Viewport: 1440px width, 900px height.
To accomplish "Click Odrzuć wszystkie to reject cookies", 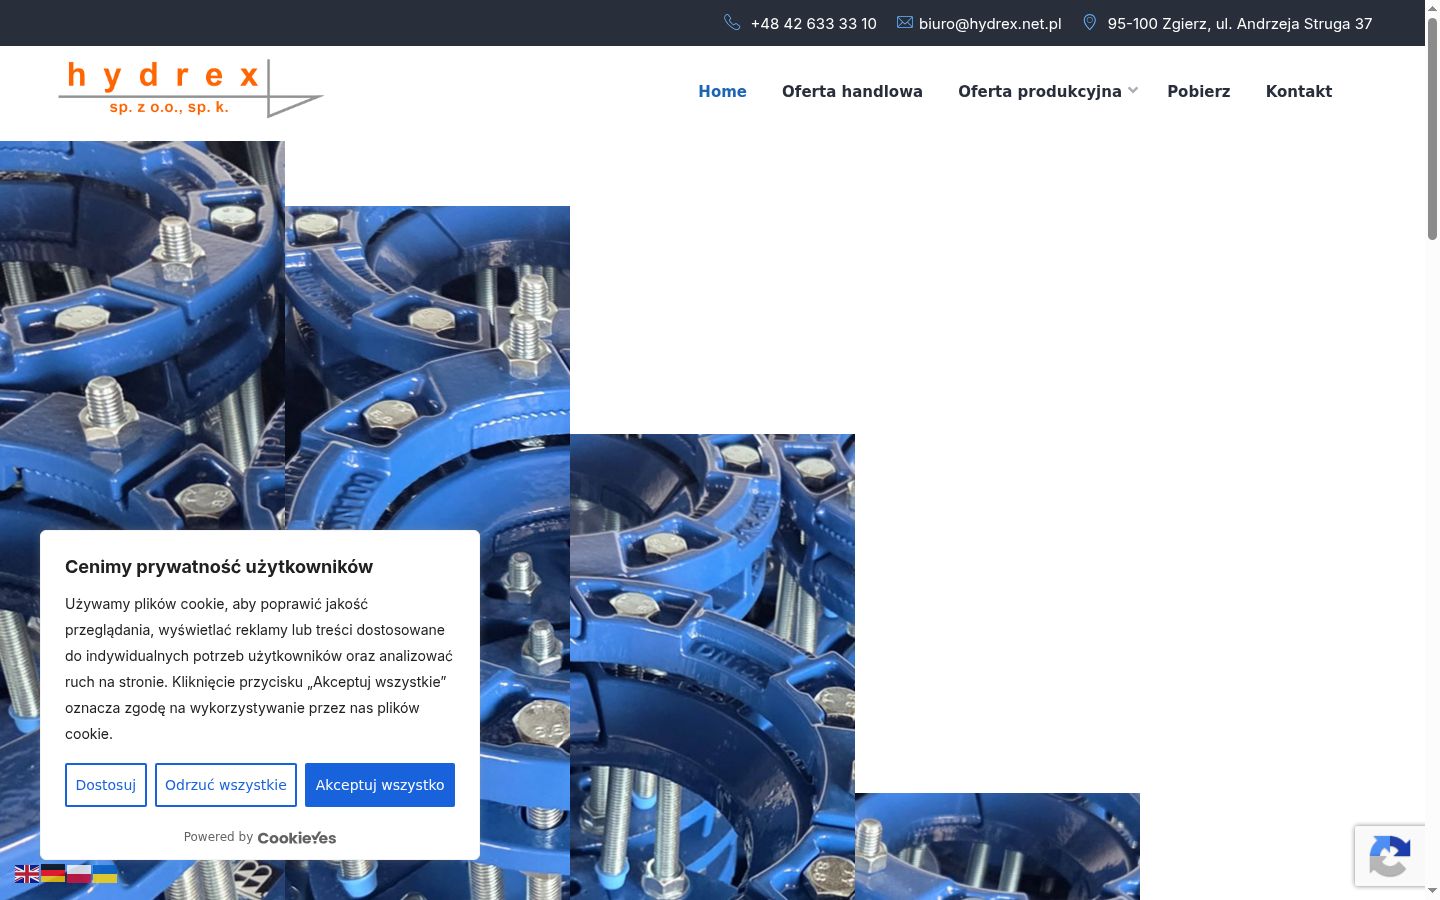I will (x=226, y=785).
